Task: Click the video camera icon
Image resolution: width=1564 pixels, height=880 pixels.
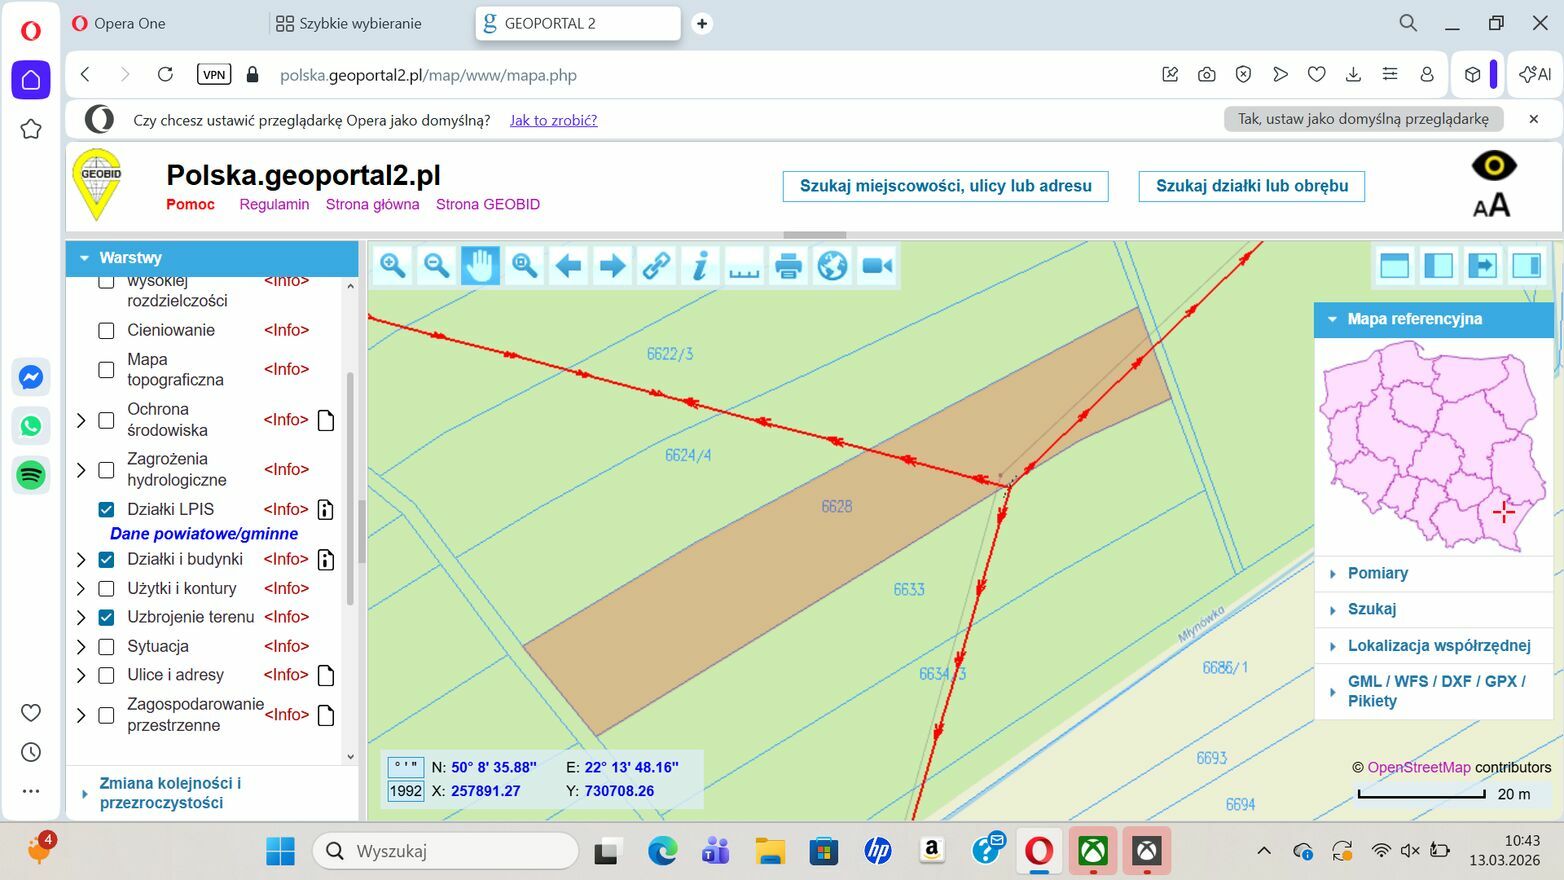Action: coord(877,266)
